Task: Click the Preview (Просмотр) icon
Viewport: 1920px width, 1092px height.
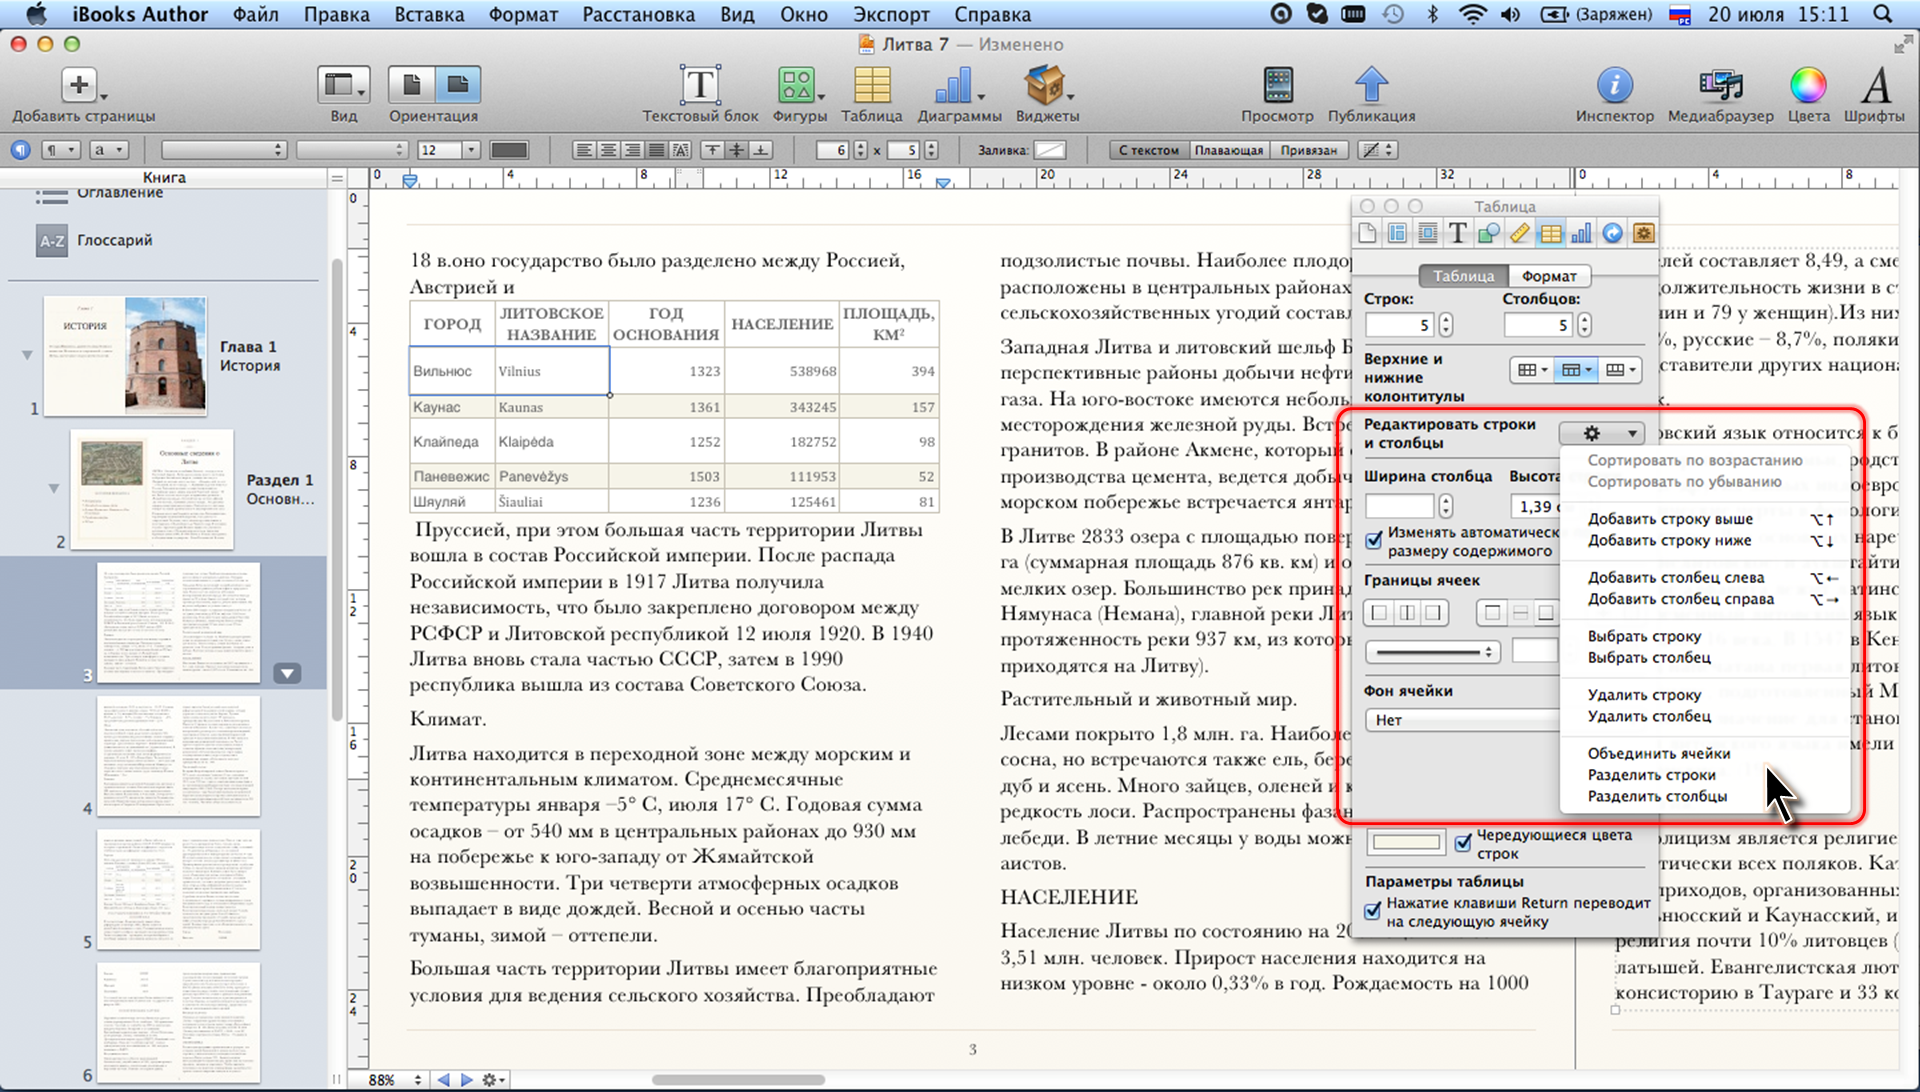Action: point(1278,86)
